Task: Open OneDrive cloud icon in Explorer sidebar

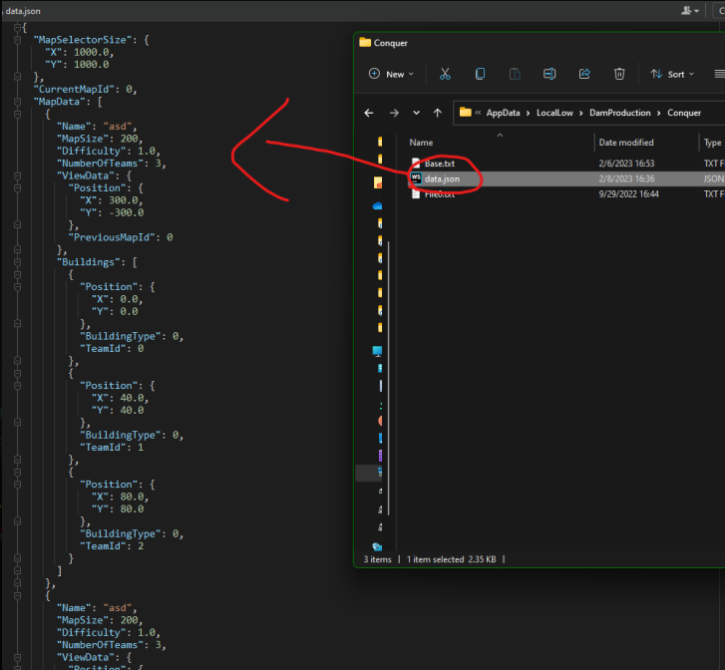Action: (377, 206)
